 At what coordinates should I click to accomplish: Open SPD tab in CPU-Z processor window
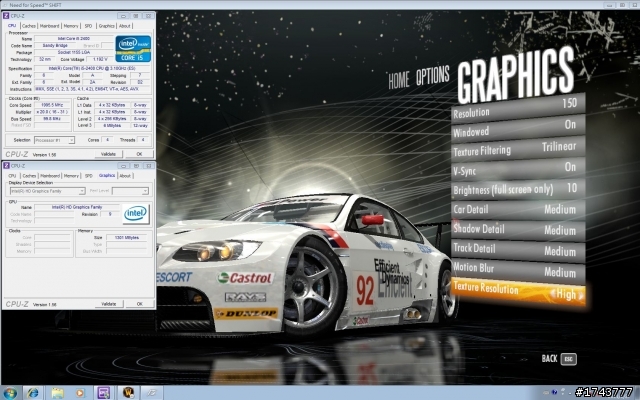(88, 26)
